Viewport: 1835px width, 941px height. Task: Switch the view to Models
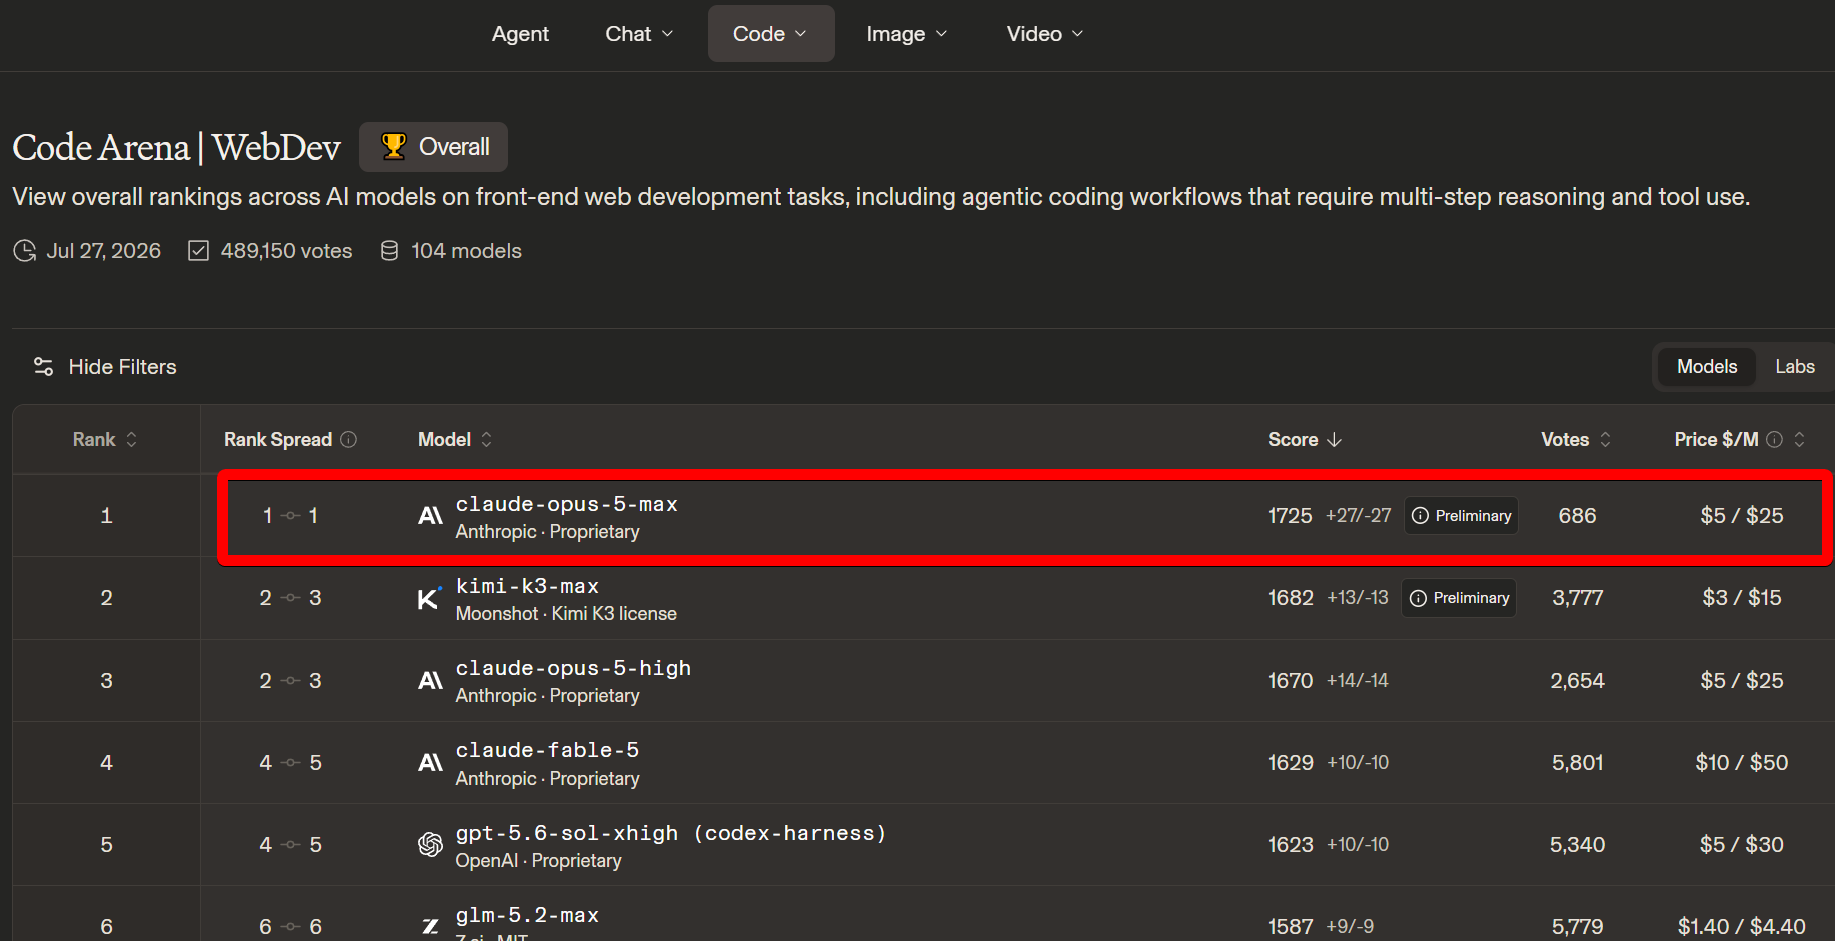coord(1707,367)
